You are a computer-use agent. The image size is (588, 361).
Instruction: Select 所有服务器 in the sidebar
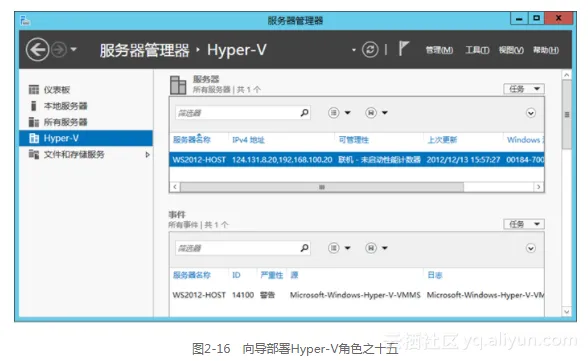pyautogui.click(x=65, y=122)
